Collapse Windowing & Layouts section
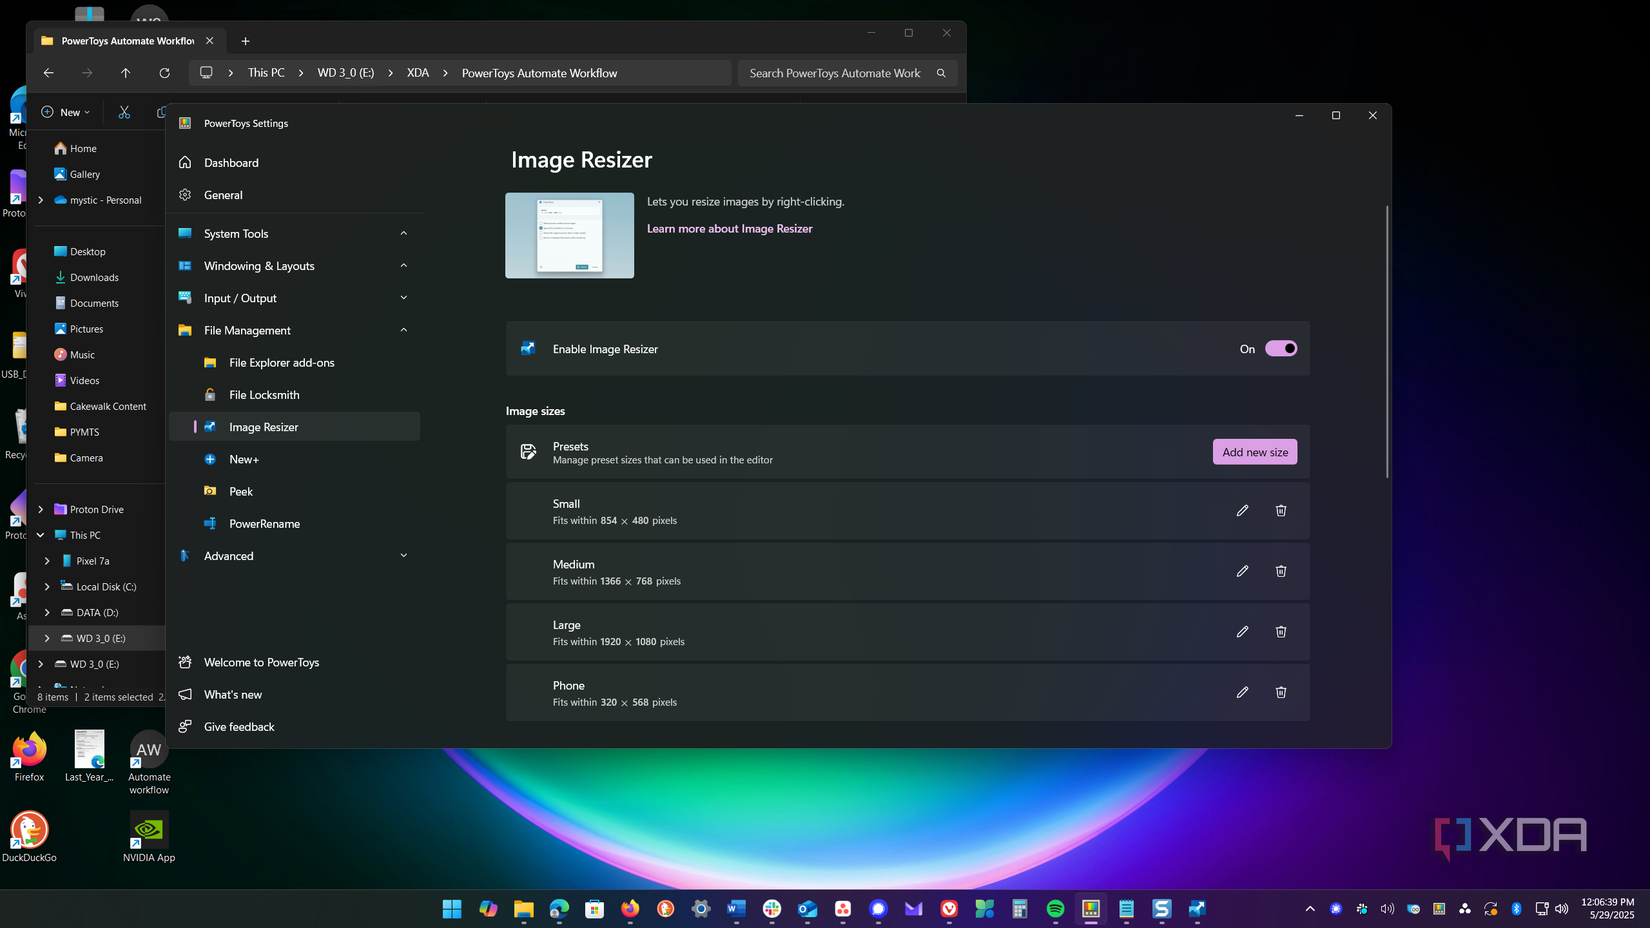The width and height of the screenshot is (1650, 928). [404, 266]
